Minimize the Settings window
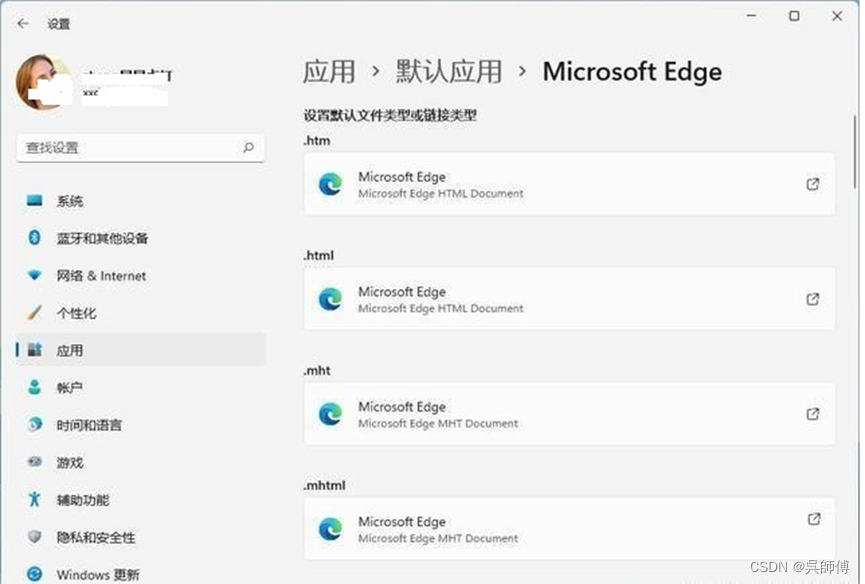Screen dimensions: 865x584 point(751,16)
